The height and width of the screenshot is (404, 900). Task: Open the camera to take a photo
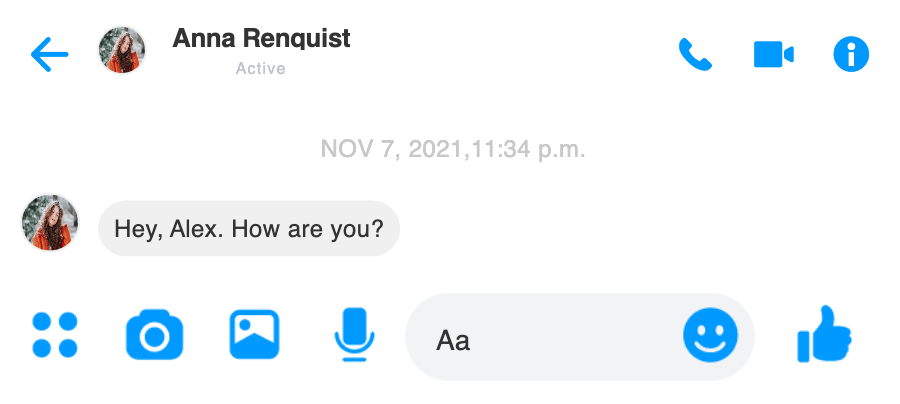coord(155,335)
